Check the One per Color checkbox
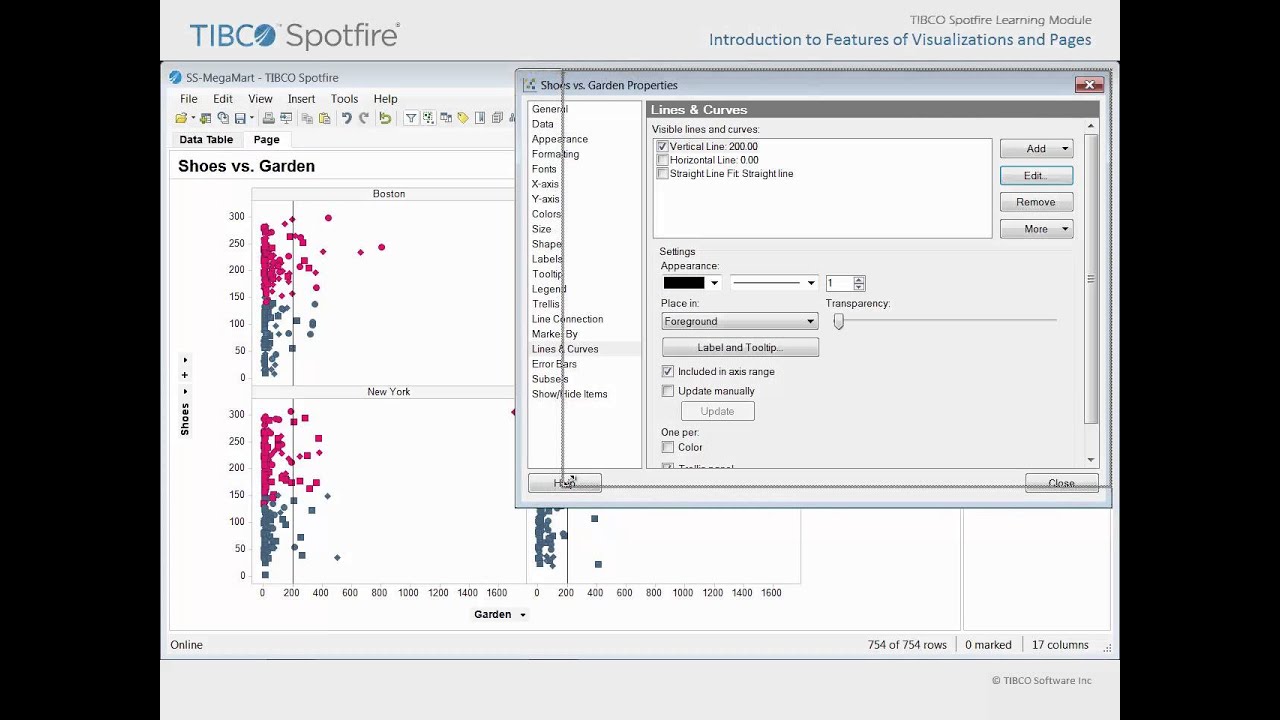Screen dimensions: 1280x720 668,448
